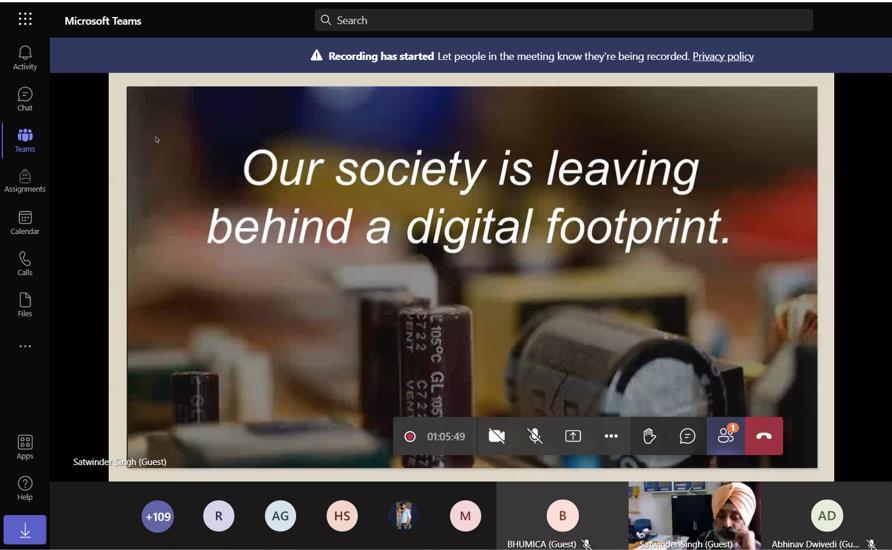Open the Activity feed
The height and width of the screenshot is (550, 892).
click(x=25, y=58)
